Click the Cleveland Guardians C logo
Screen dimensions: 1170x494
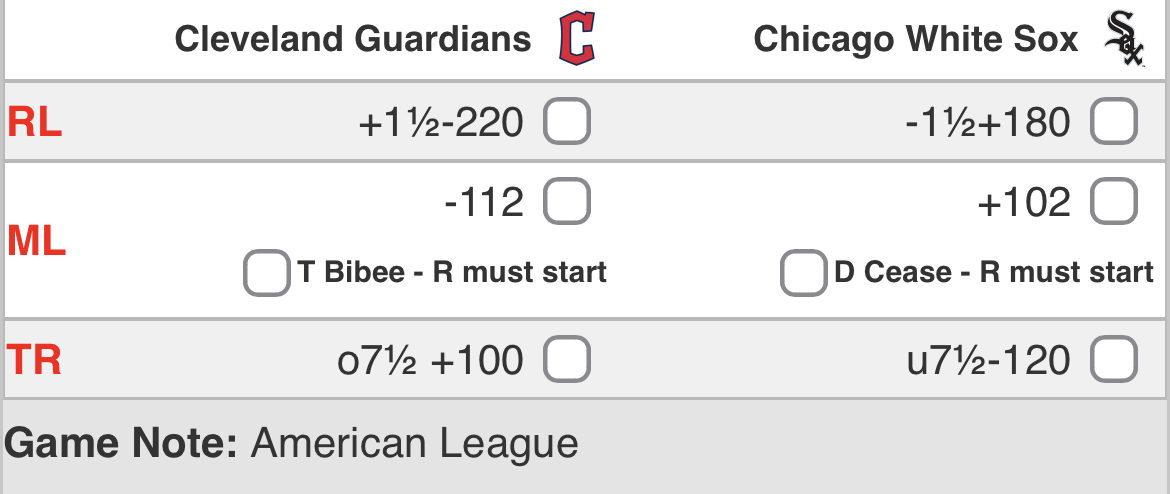point(577,41)
